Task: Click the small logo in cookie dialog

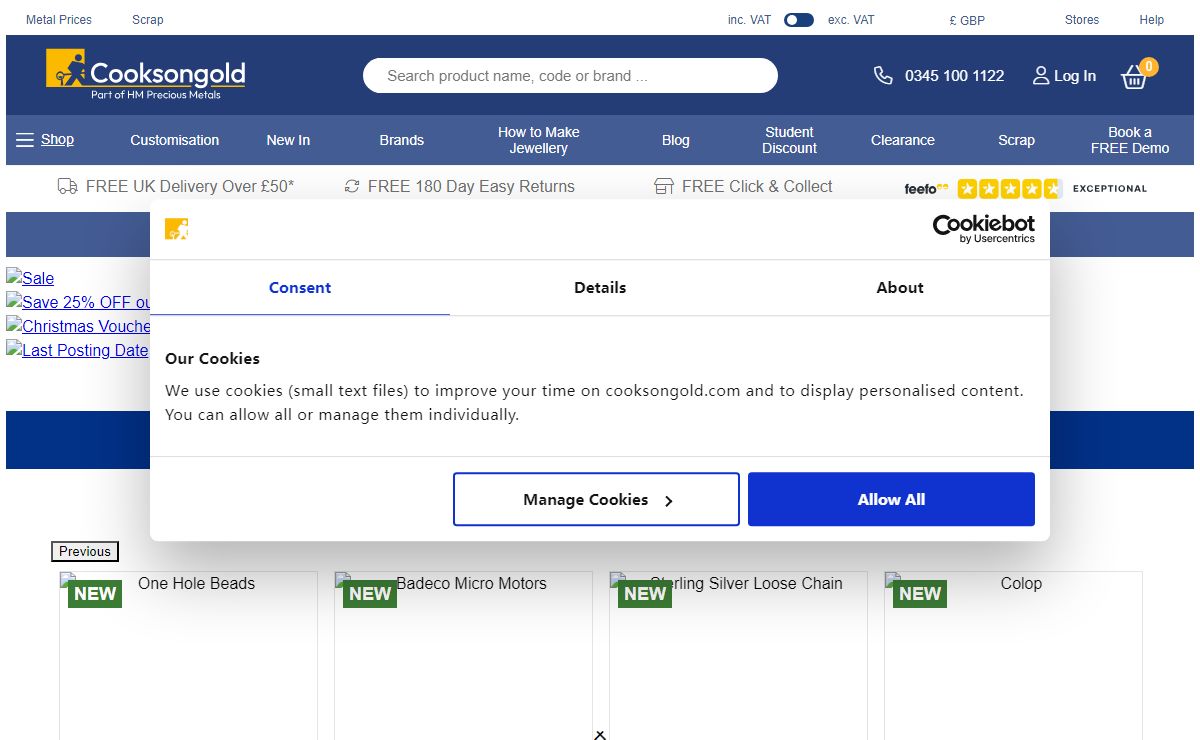Action: [177, 229]
